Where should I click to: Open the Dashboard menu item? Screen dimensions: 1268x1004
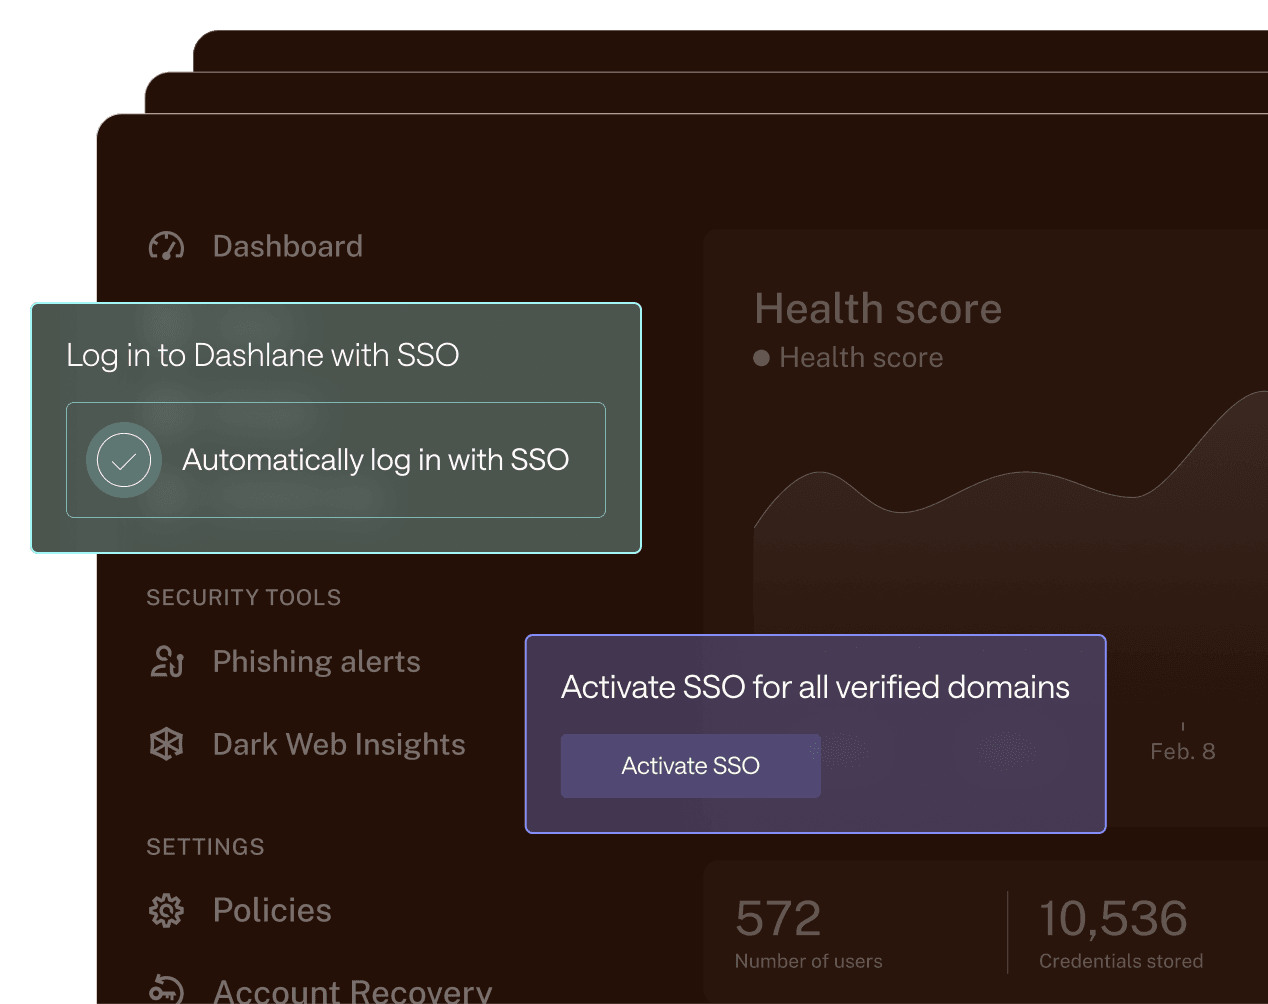287,246
